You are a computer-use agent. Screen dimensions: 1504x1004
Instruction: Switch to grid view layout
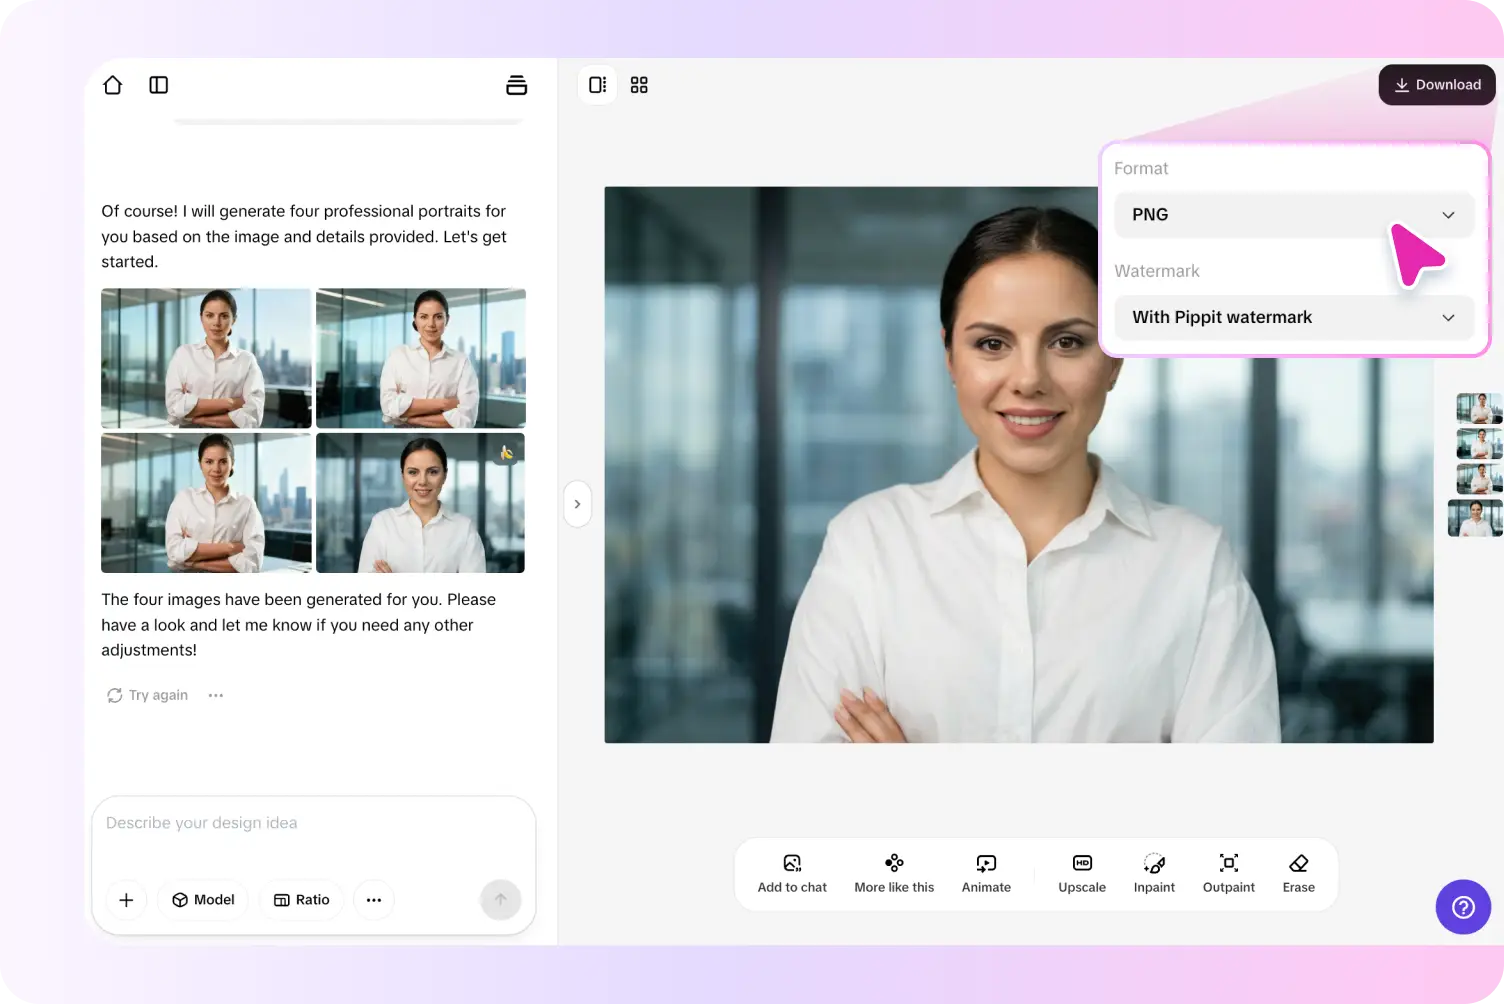639,85
